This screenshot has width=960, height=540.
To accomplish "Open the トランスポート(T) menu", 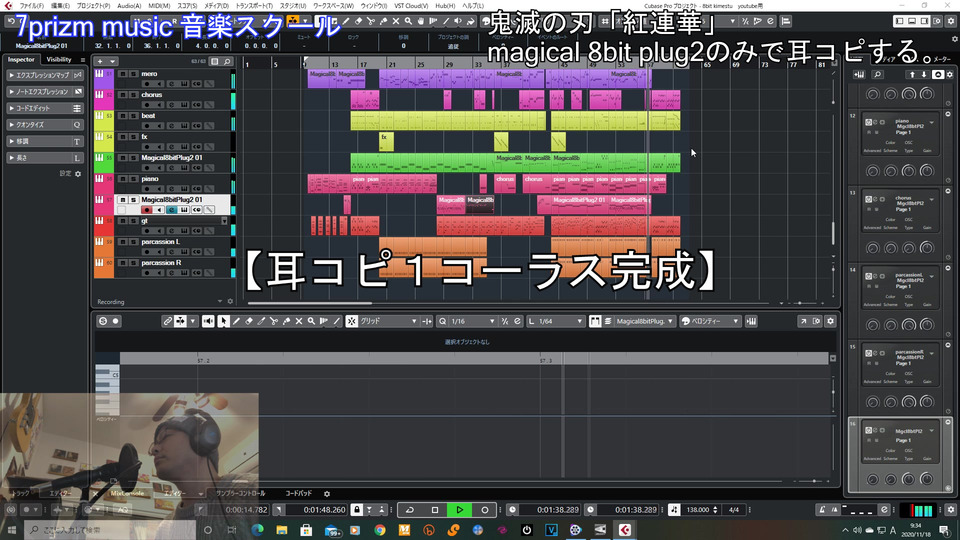I will click(x=254, y=6).
